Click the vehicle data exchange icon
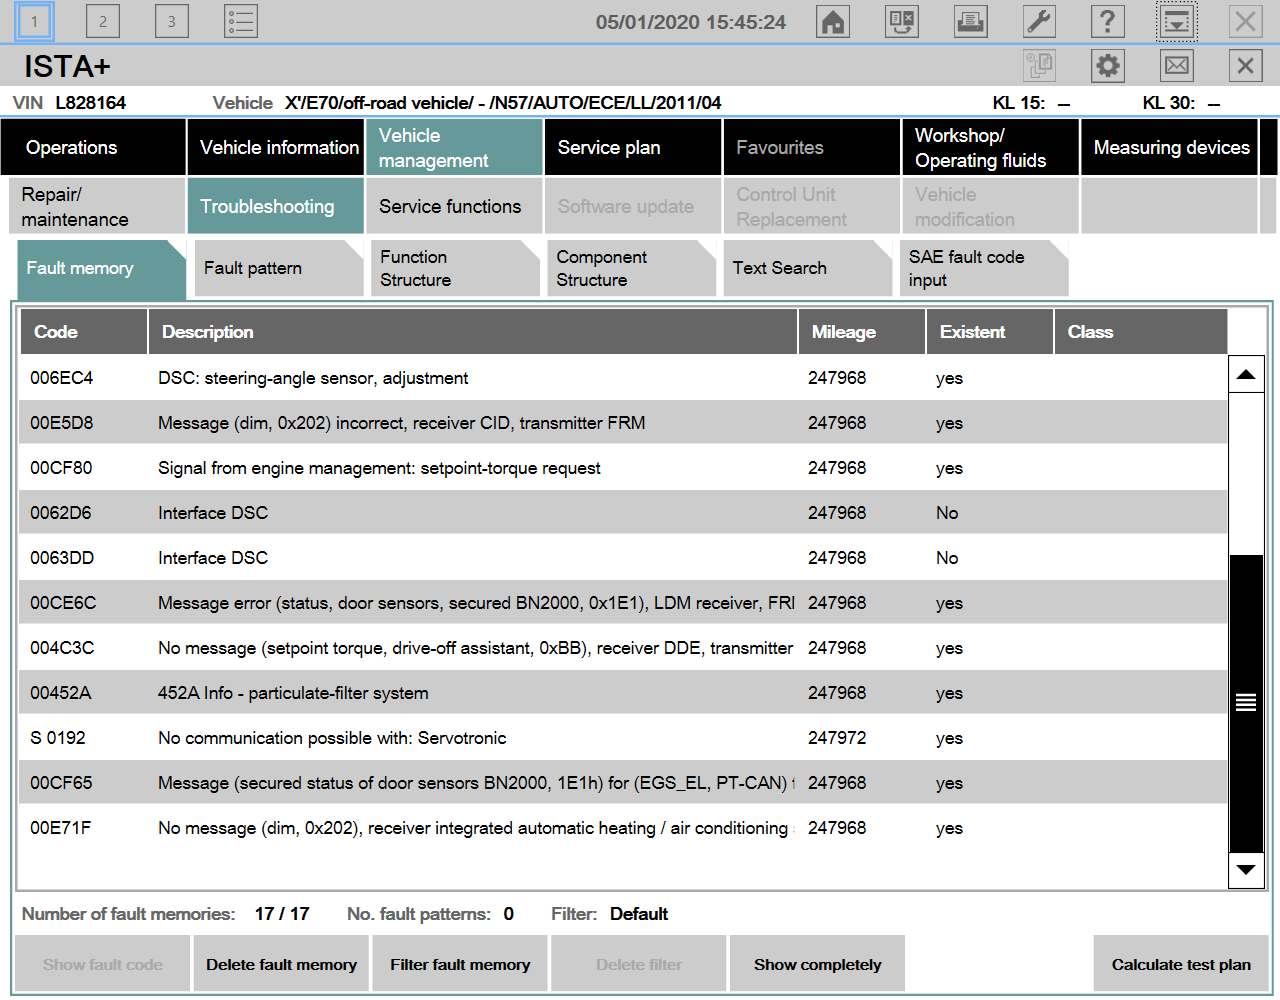The width and height of the screenshot is (1280, 1000). (x=901, y=22)
